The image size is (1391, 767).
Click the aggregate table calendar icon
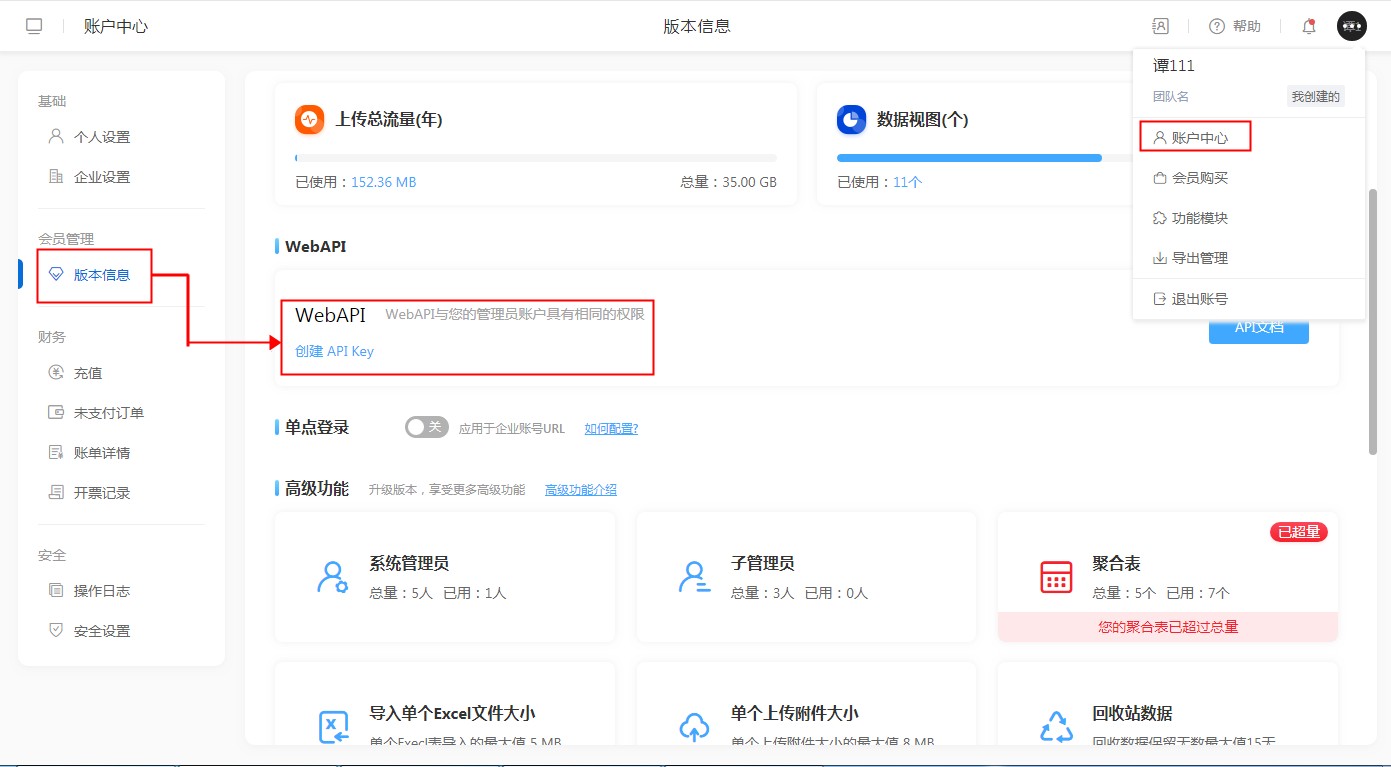(x=1056, y=577)
